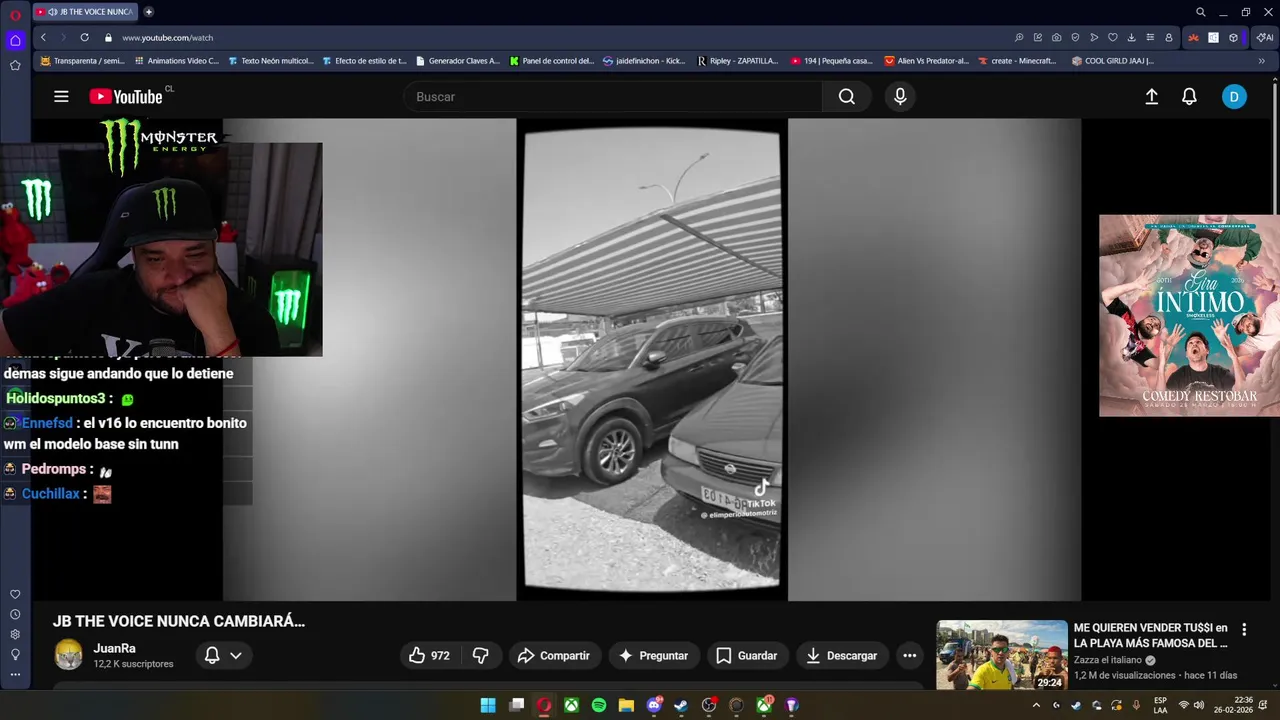The width and height of the screenshot is (1280, 720).
Task: Open the Windows Start button
Action: click(488, 705)
